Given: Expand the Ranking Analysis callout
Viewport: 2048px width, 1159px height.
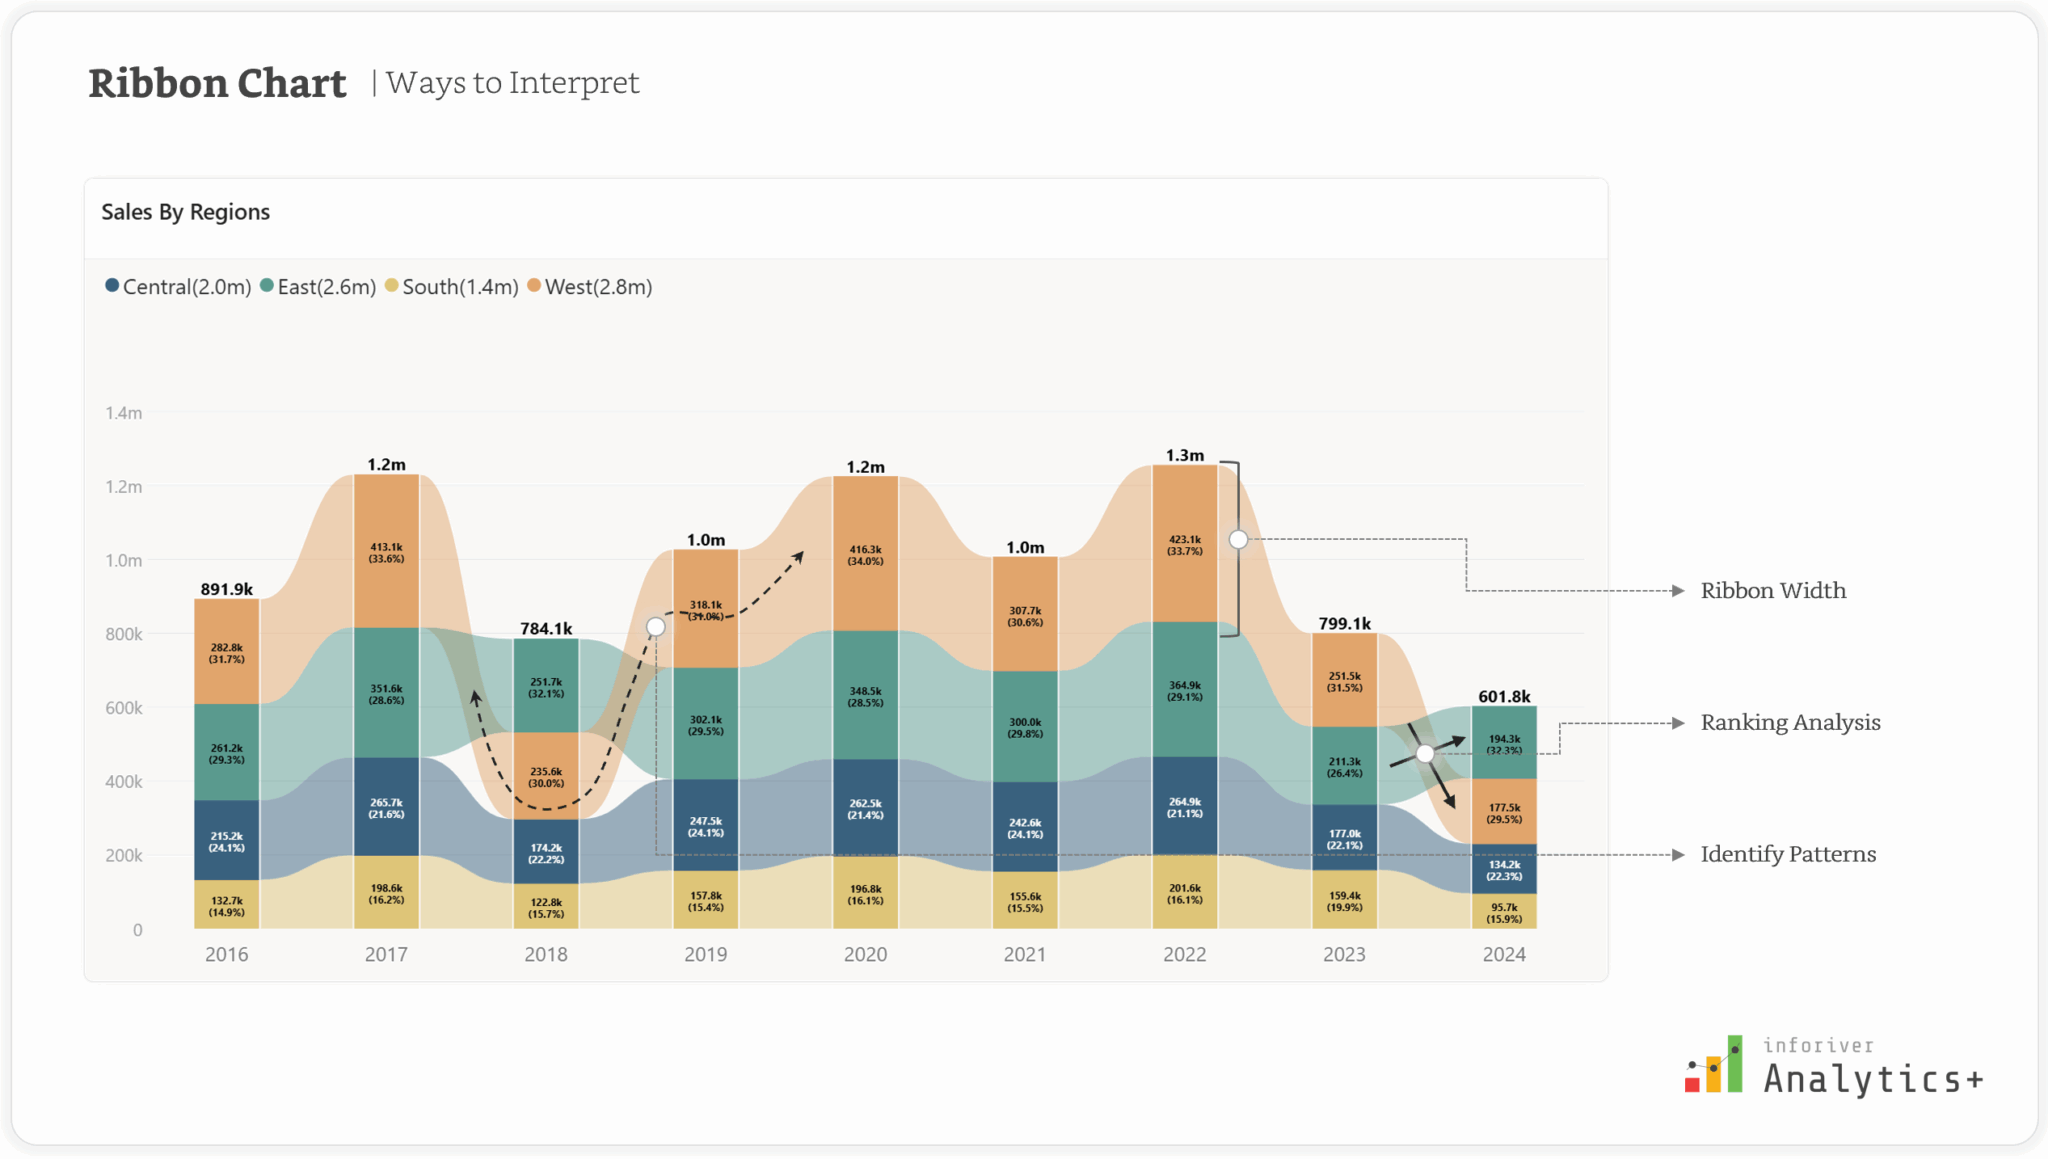Looking at the screenshot, I should 1790,722.
